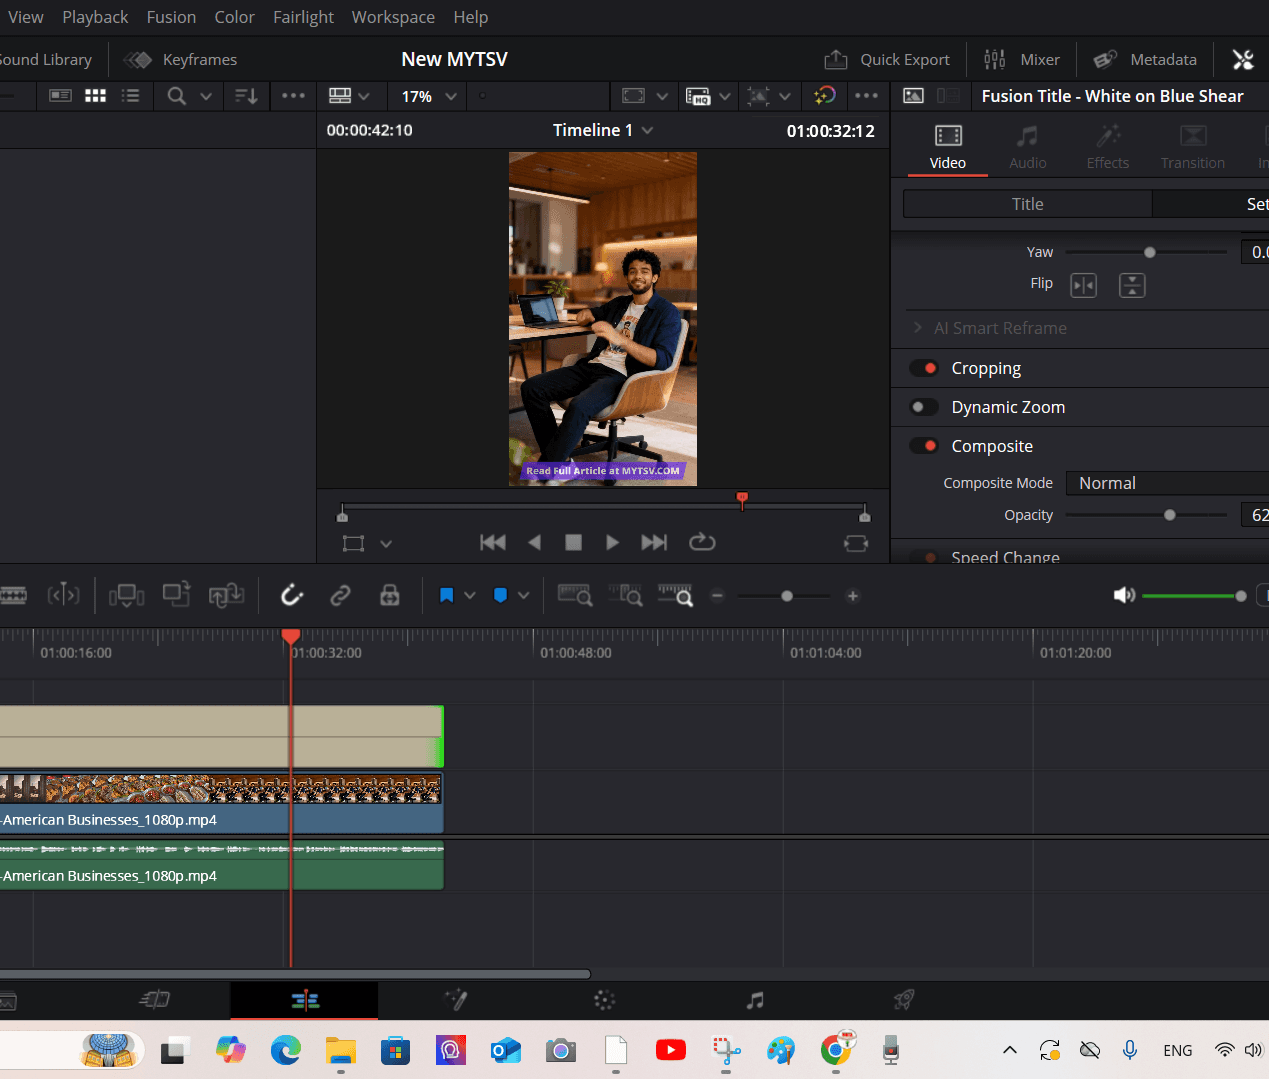Toggle timeline snapping magnet
This screenshot has height=1079, width=1269.
point(291,596)
